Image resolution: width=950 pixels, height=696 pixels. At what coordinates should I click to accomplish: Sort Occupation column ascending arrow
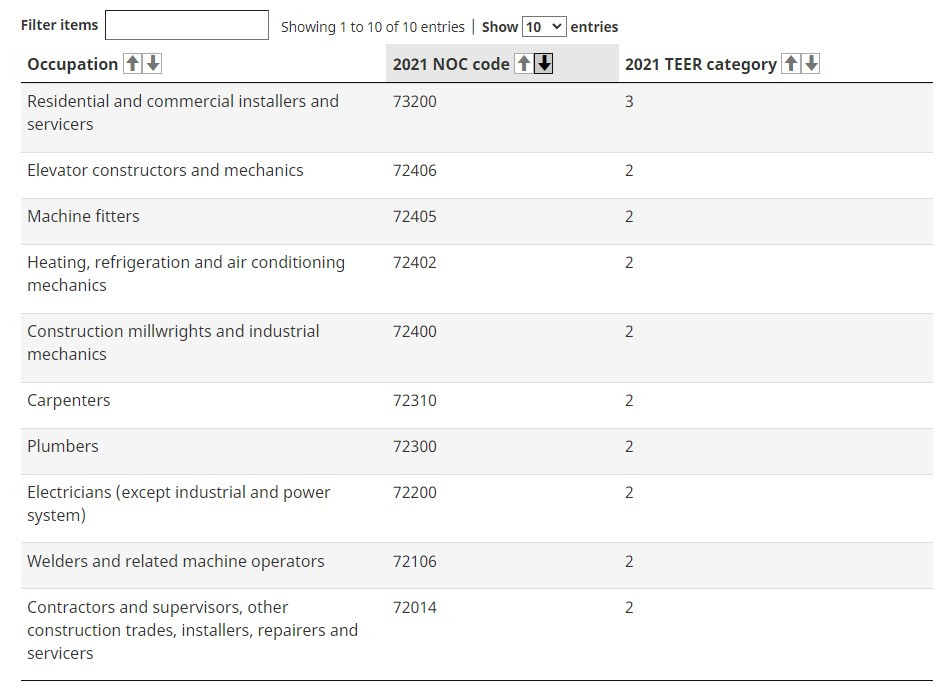point(132,64)
